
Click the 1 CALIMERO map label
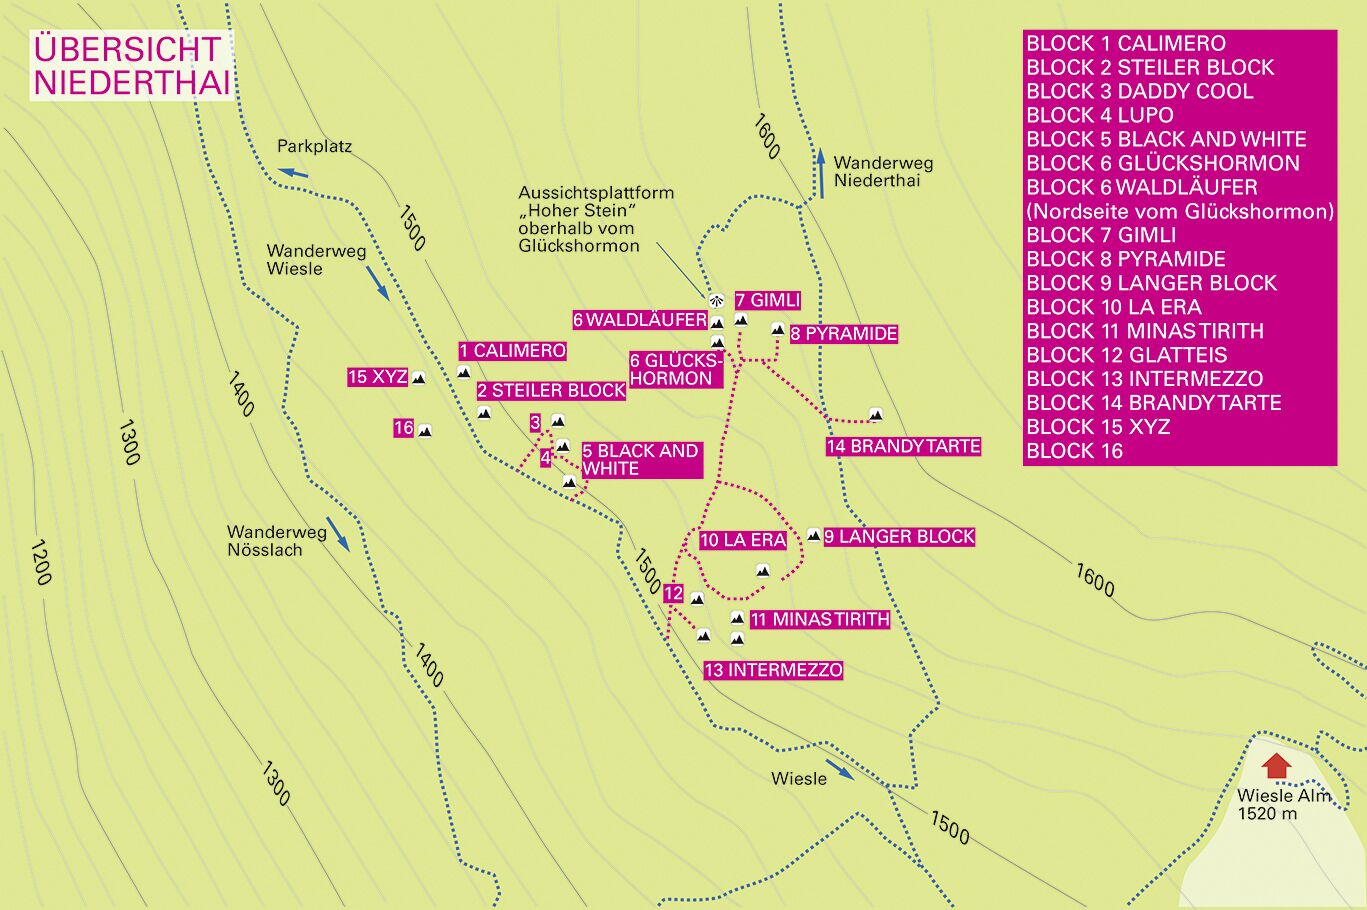(512, 351)
